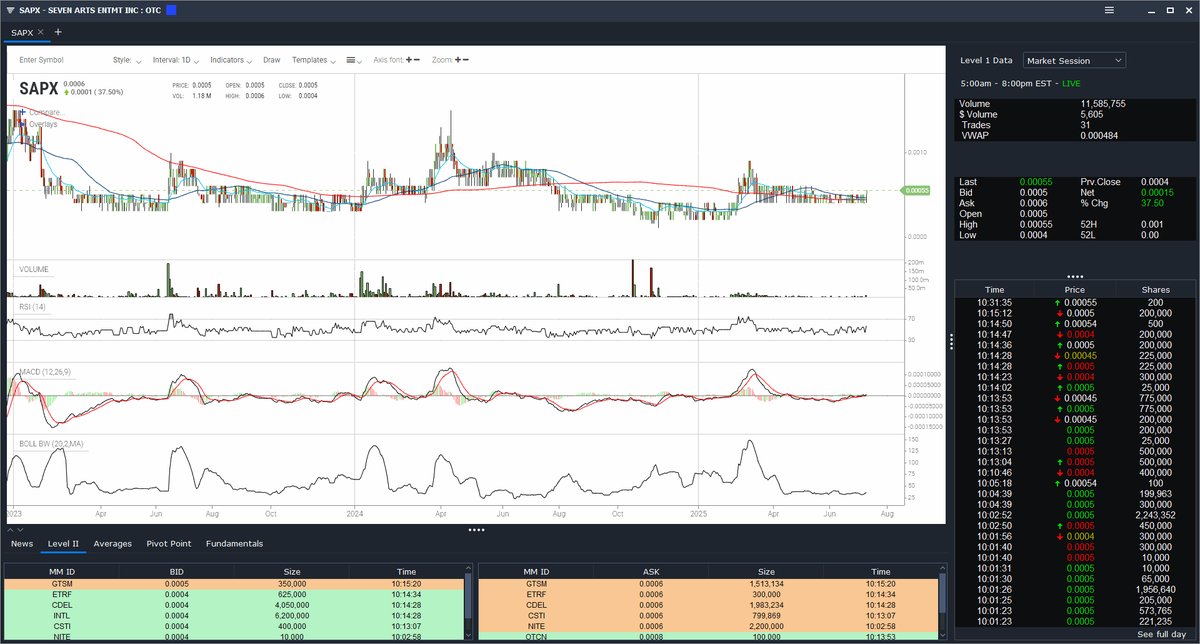Viewport: 1200px width, 644px height.
Task: Click the Volume value 11,585,755
Action: click(x=1103, y=103)
